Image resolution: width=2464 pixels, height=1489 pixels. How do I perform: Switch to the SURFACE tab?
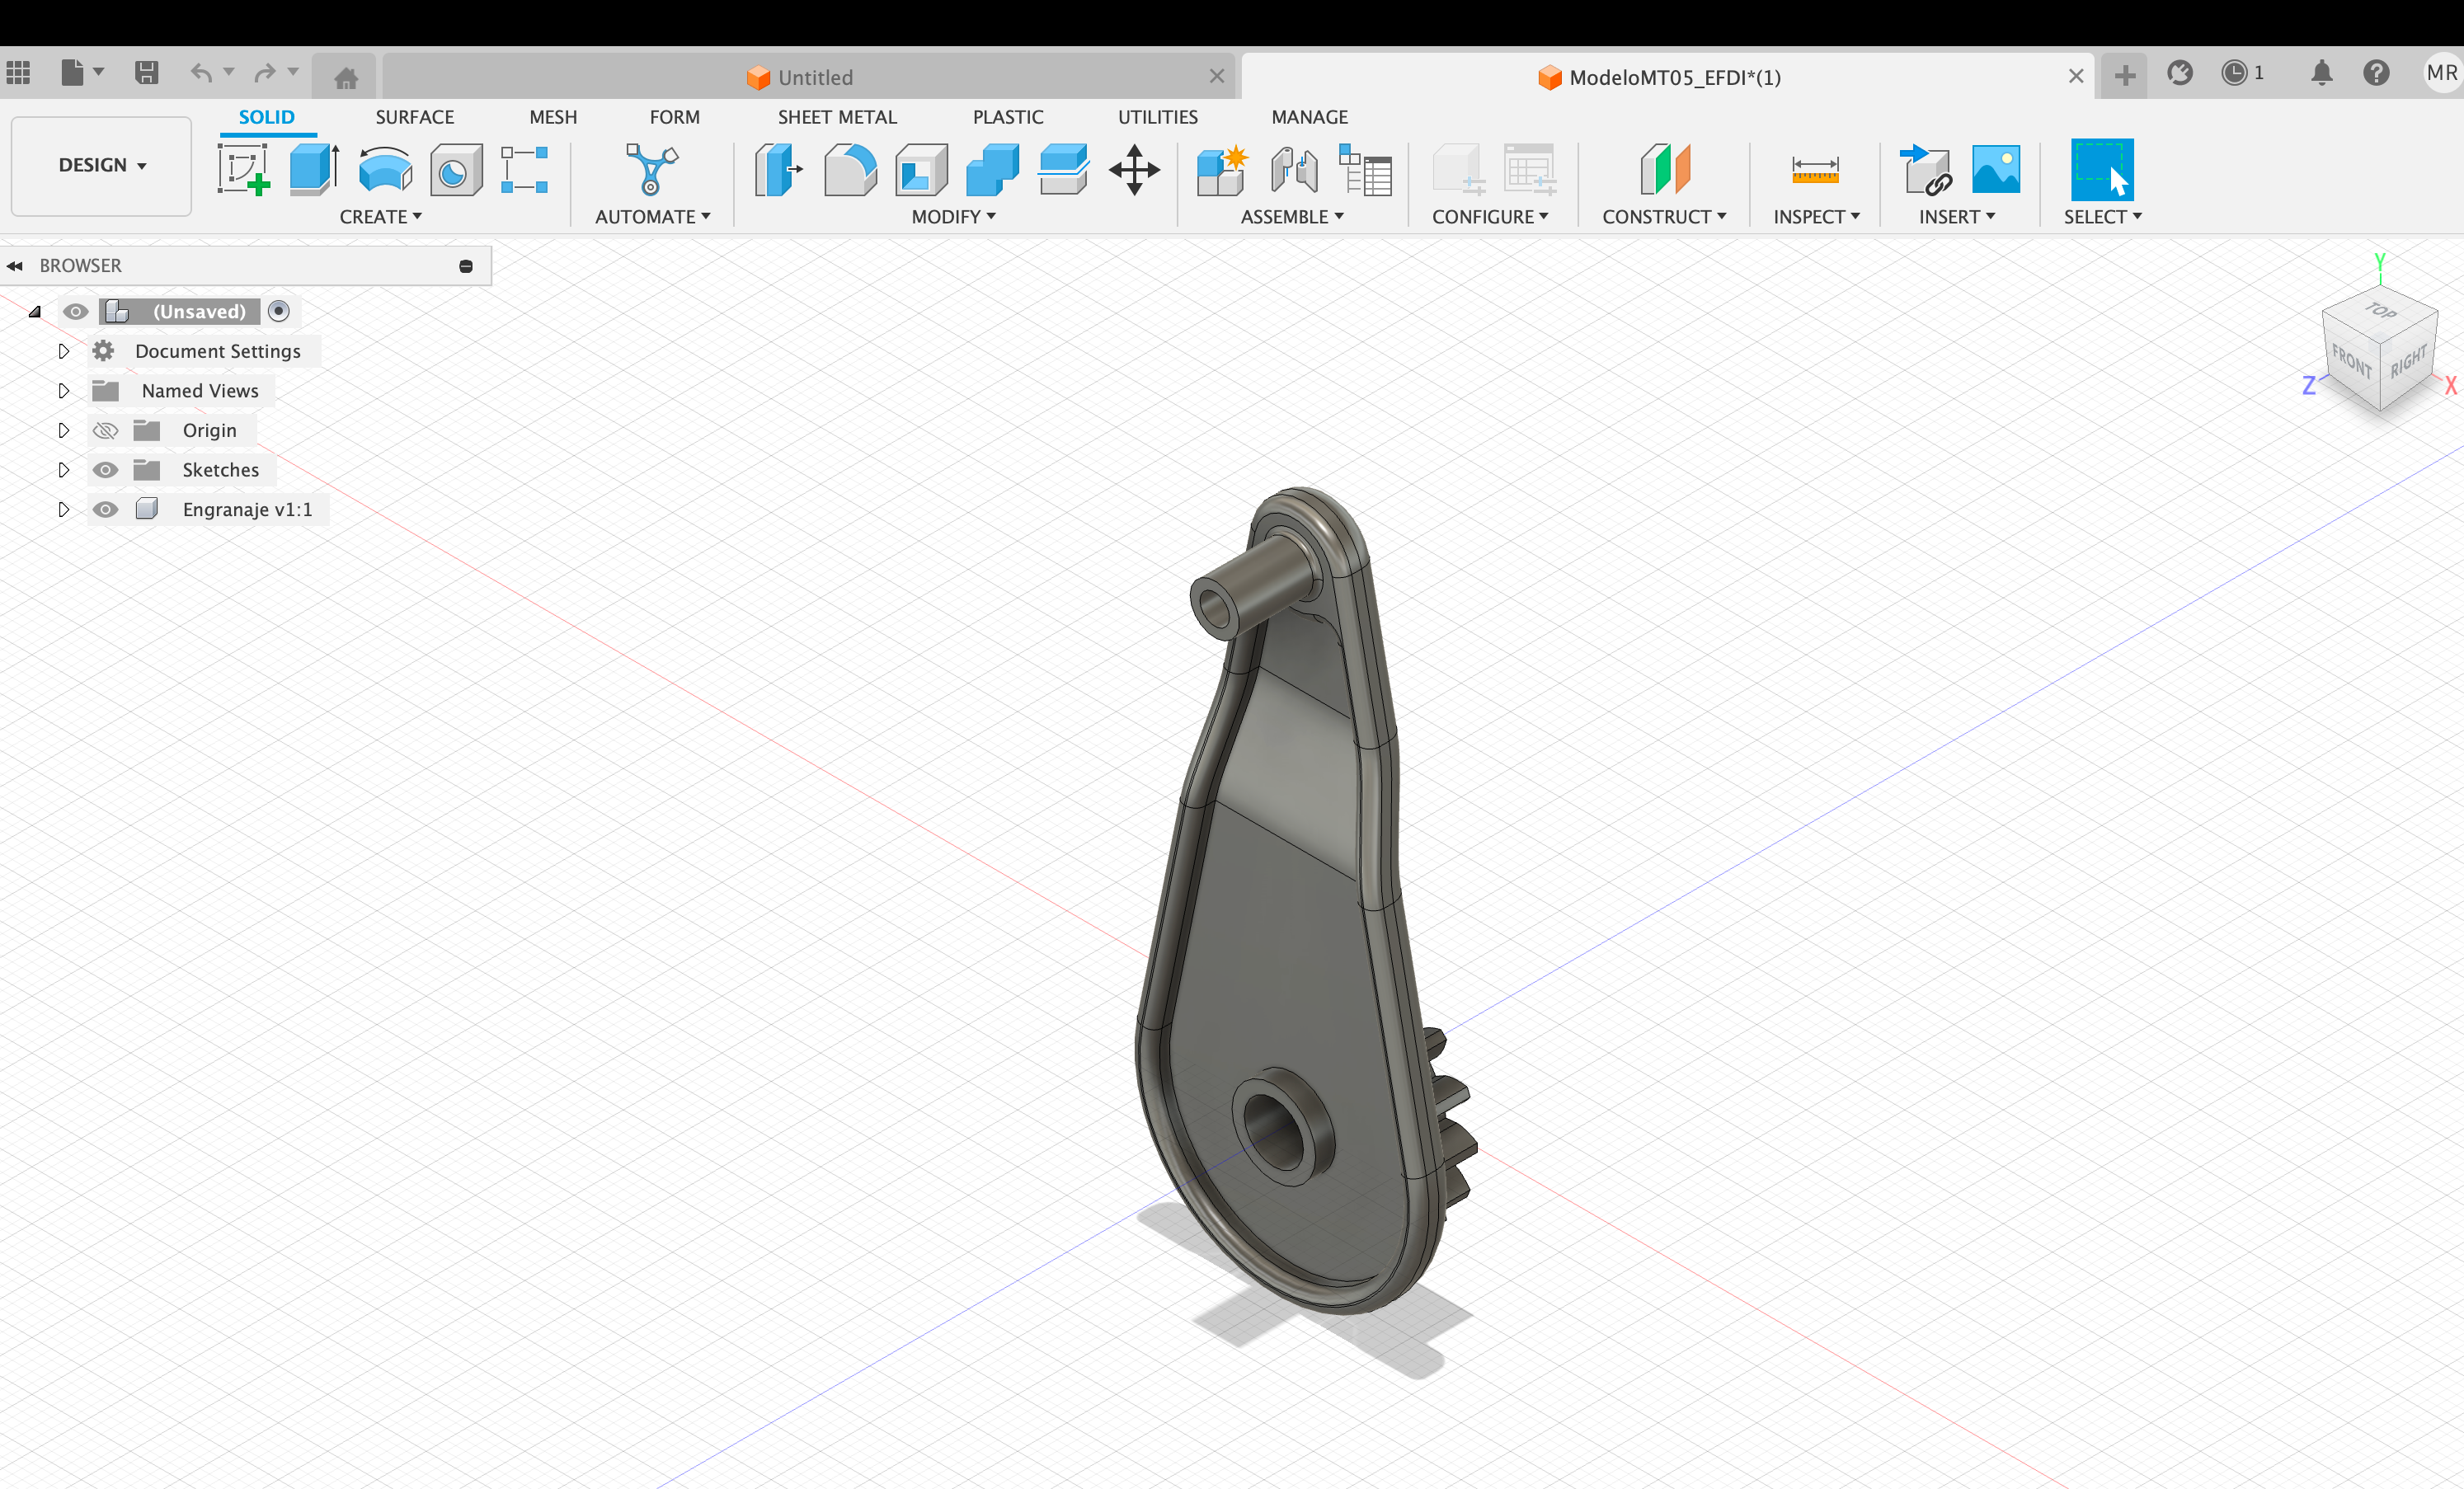414,117
